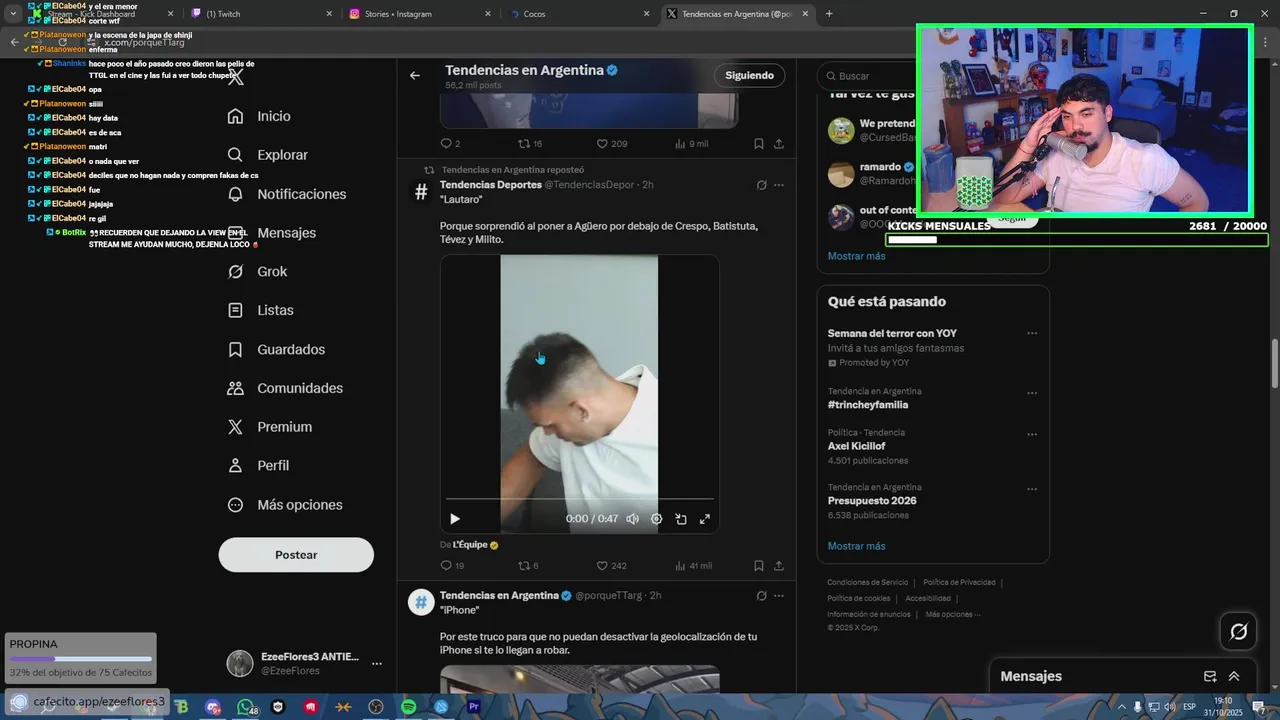Open Inicio home in X sidebar
Viewport: 1280px width, 720px height.
[x=260, y=116]
